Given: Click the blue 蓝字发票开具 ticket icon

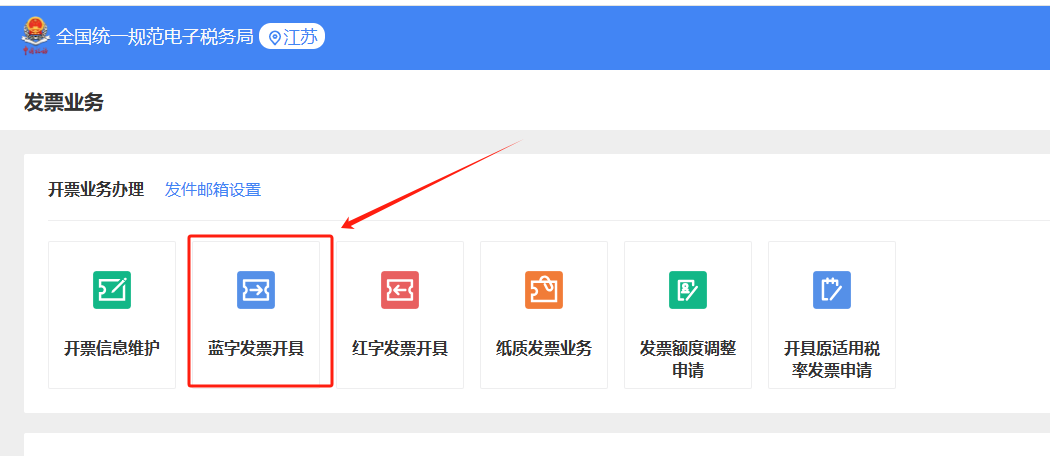Looking at the screenshot, I should coord(256,290).
